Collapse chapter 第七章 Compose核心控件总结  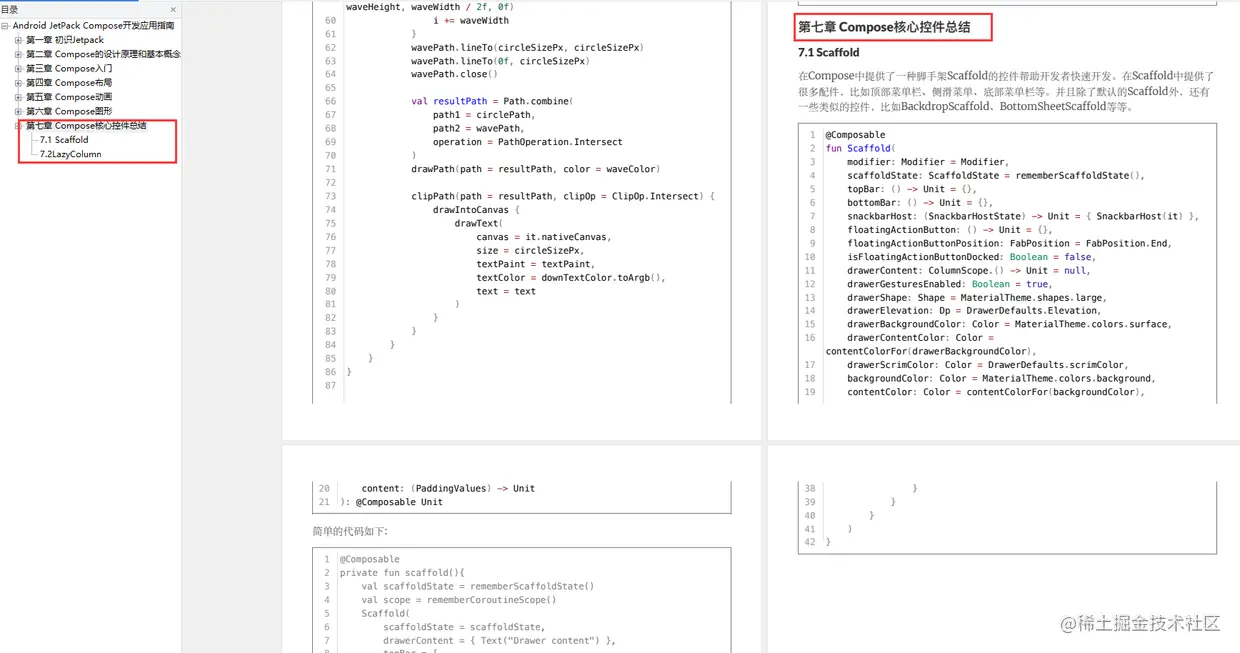(x=18, y=126)
